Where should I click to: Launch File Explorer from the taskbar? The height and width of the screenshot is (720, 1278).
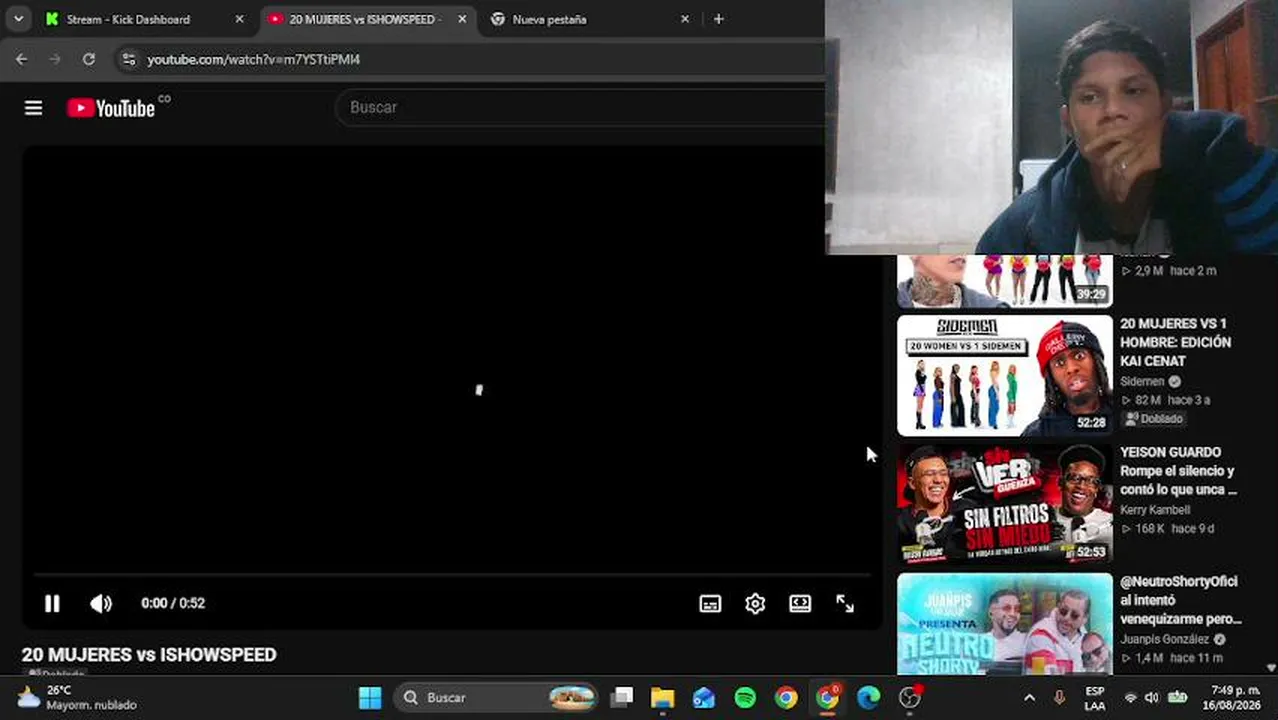[662, 697]
